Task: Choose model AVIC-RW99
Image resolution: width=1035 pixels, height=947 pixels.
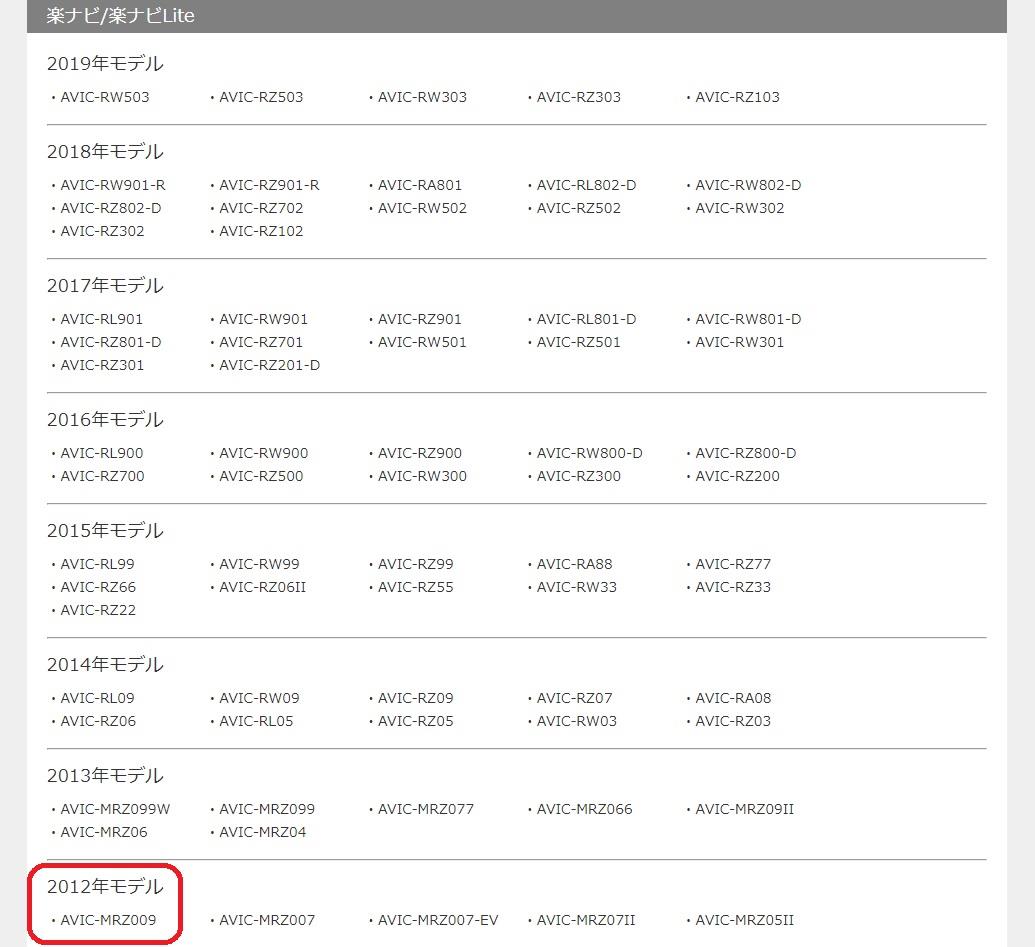Action: click(x=259, y=564)
